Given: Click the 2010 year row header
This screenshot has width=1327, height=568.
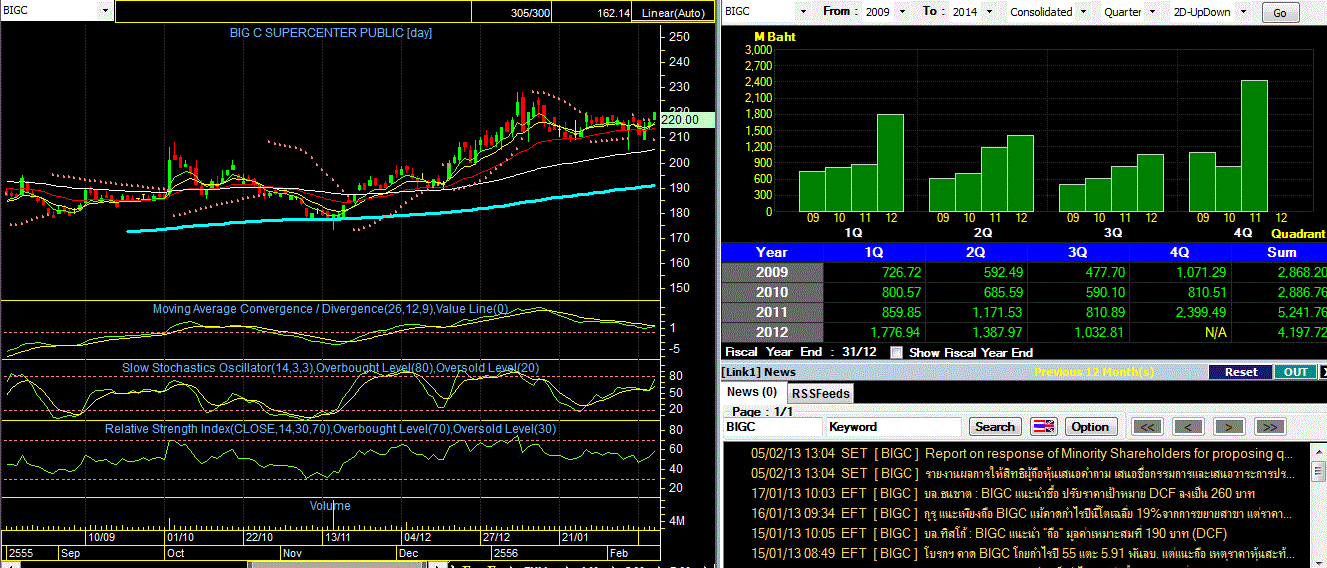Looking at the screenshot, I should 772,292.
